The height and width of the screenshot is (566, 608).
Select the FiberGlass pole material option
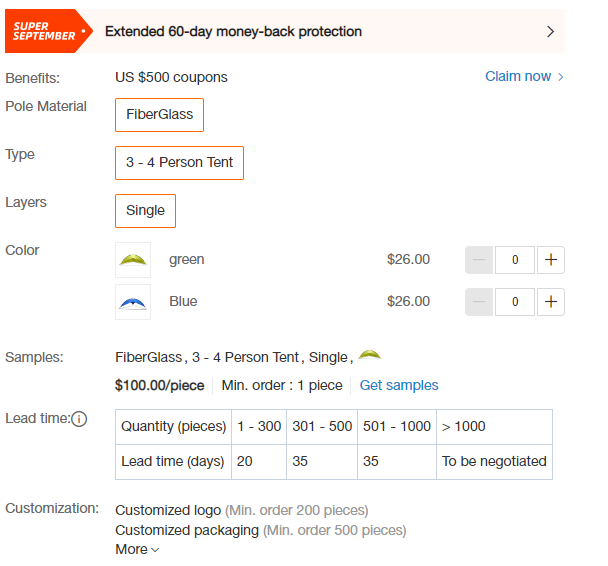point(159,115)
